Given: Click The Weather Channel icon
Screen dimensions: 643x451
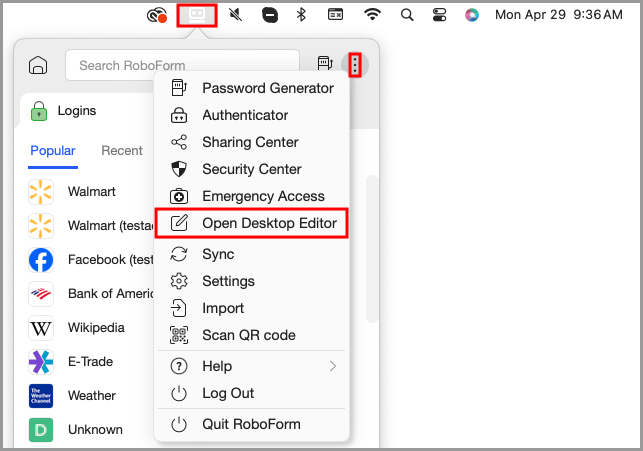Looking at the screenshot, I should point(41,396).
